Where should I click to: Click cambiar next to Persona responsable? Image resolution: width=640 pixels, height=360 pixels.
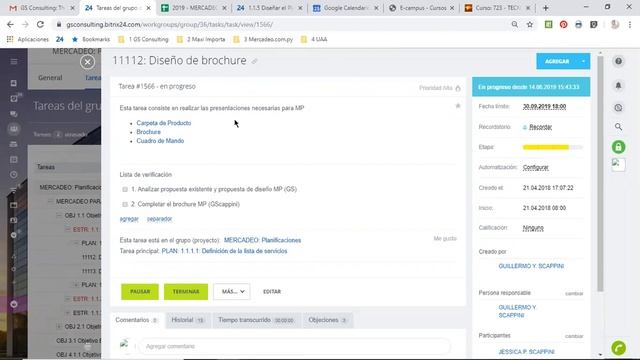[574, 293]
